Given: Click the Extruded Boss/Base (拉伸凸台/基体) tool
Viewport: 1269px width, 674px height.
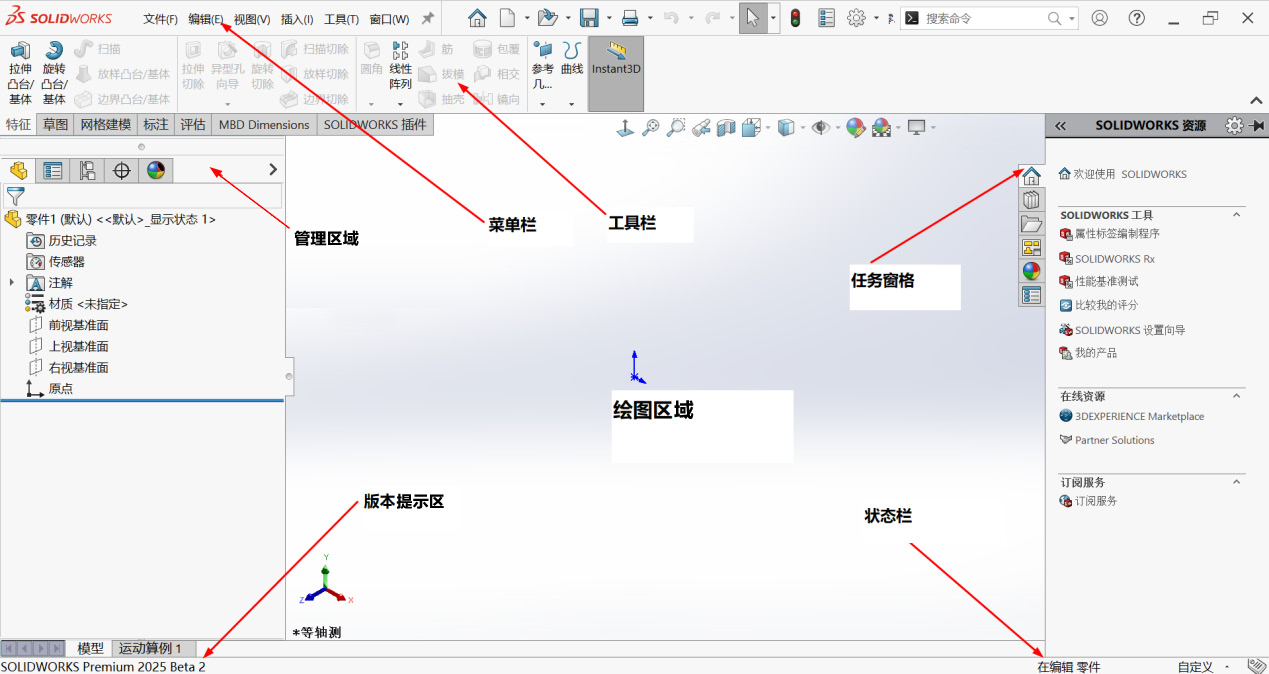Looking at the screenshot, I should point(20,71).
